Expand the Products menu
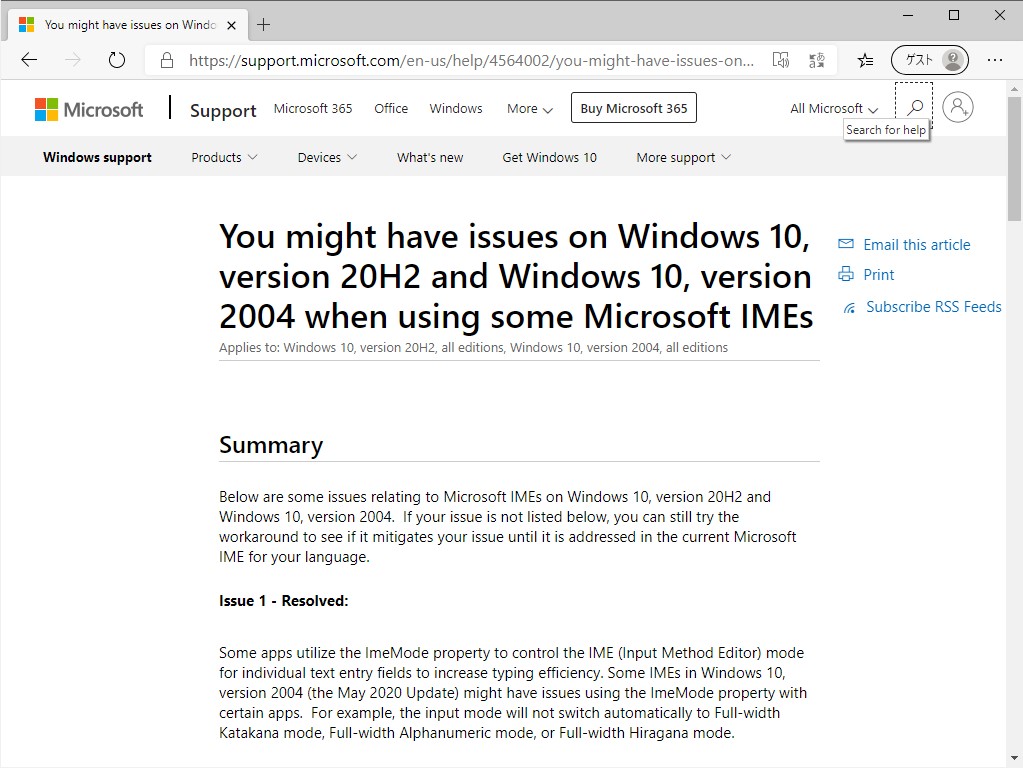 point(224,157)
